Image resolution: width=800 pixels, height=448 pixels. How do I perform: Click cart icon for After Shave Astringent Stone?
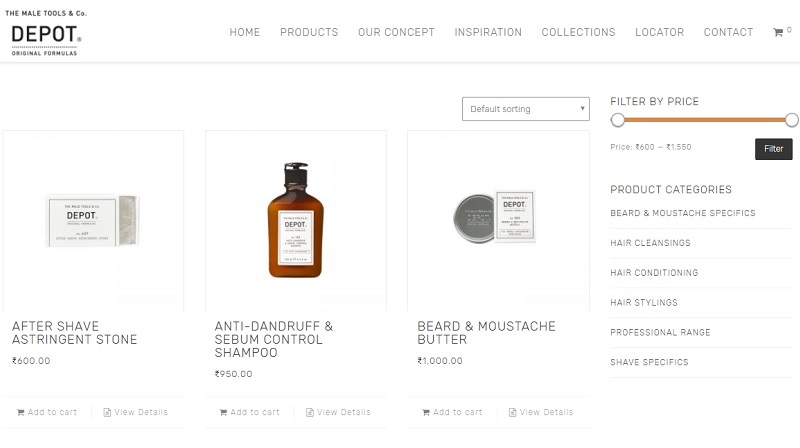coord(20,412)
